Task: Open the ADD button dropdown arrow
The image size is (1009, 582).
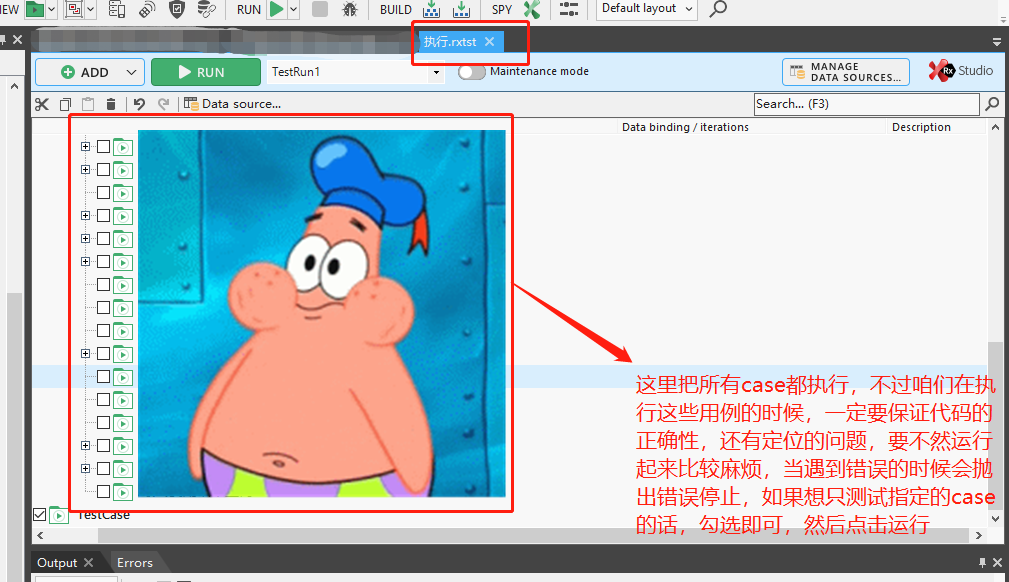Action: (x=131, y=72)
